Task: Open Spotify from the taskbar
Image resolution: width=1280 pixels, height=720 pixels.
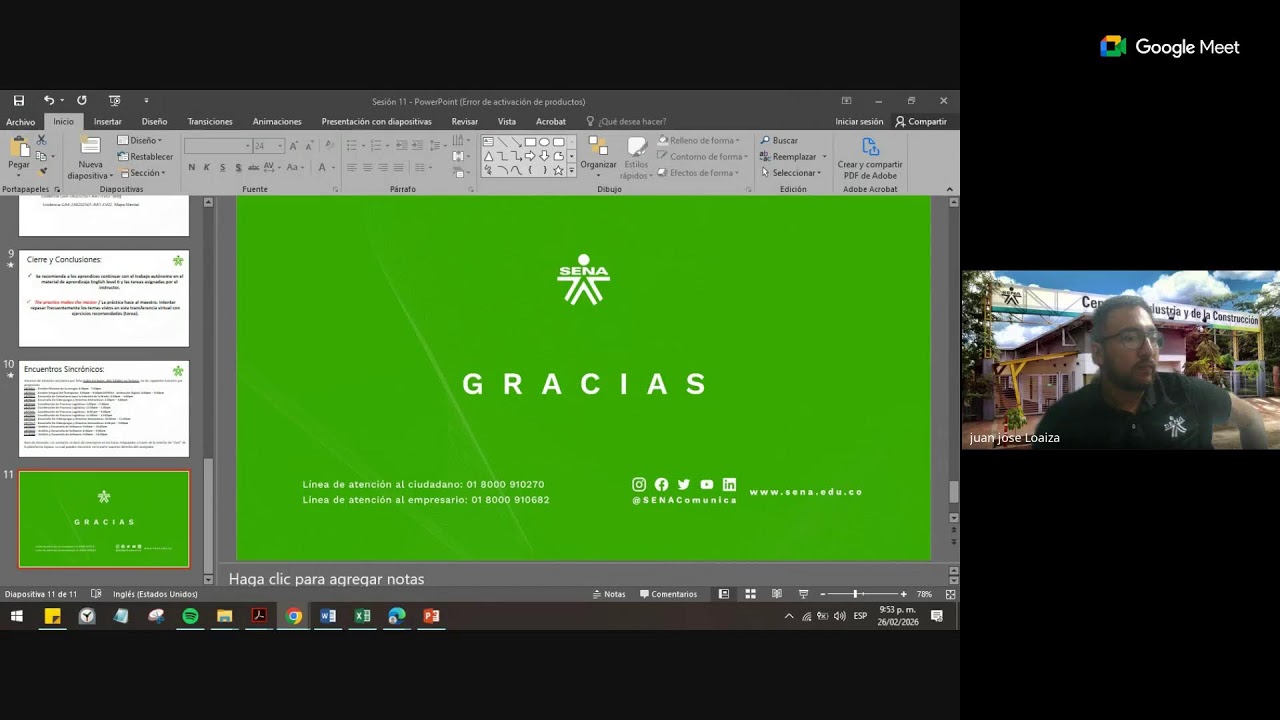Action: pyautogui.click(x=190, y=616)
